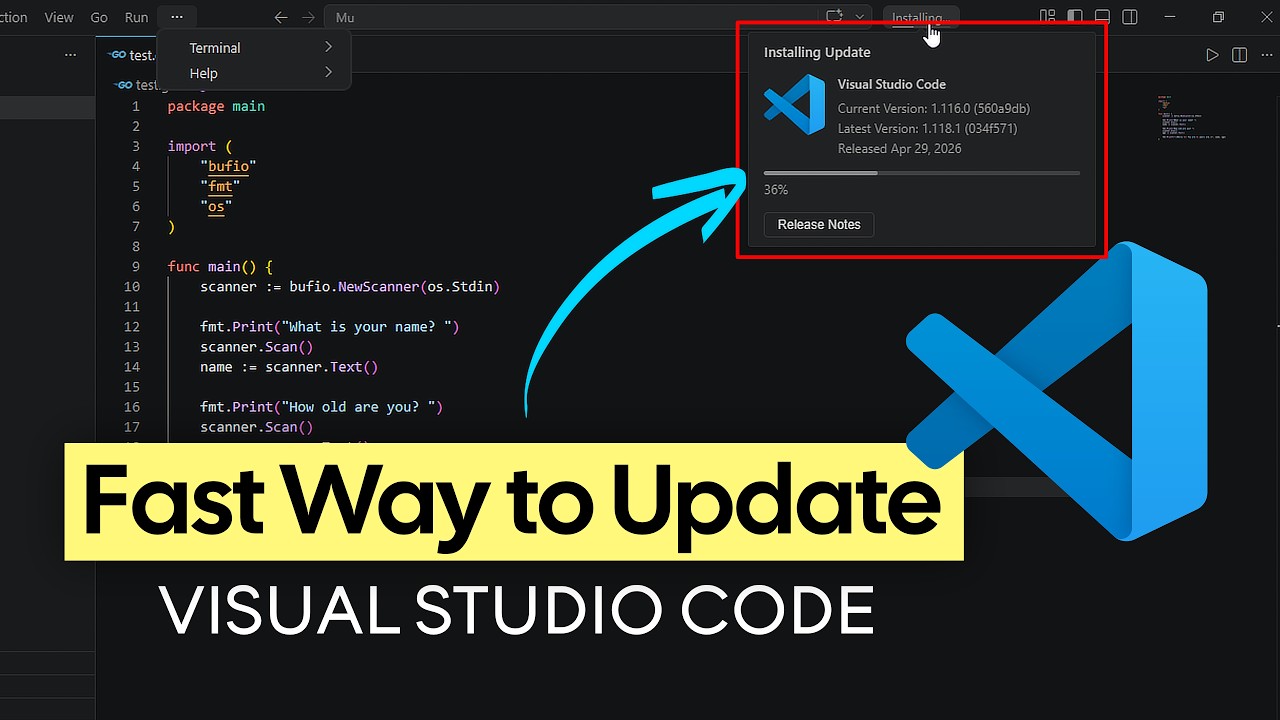
Task: Click the "How old are you? " string
Action: [x=358, y=406]
